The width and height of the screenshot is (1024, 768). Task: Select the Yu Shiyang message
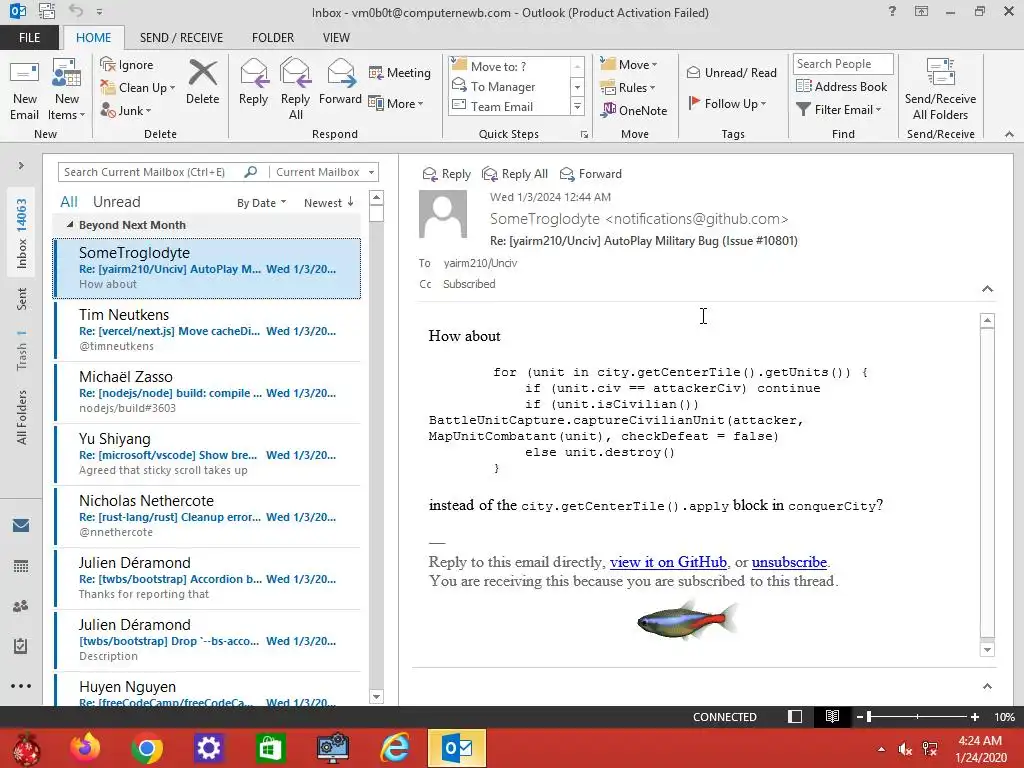(207, 455)
